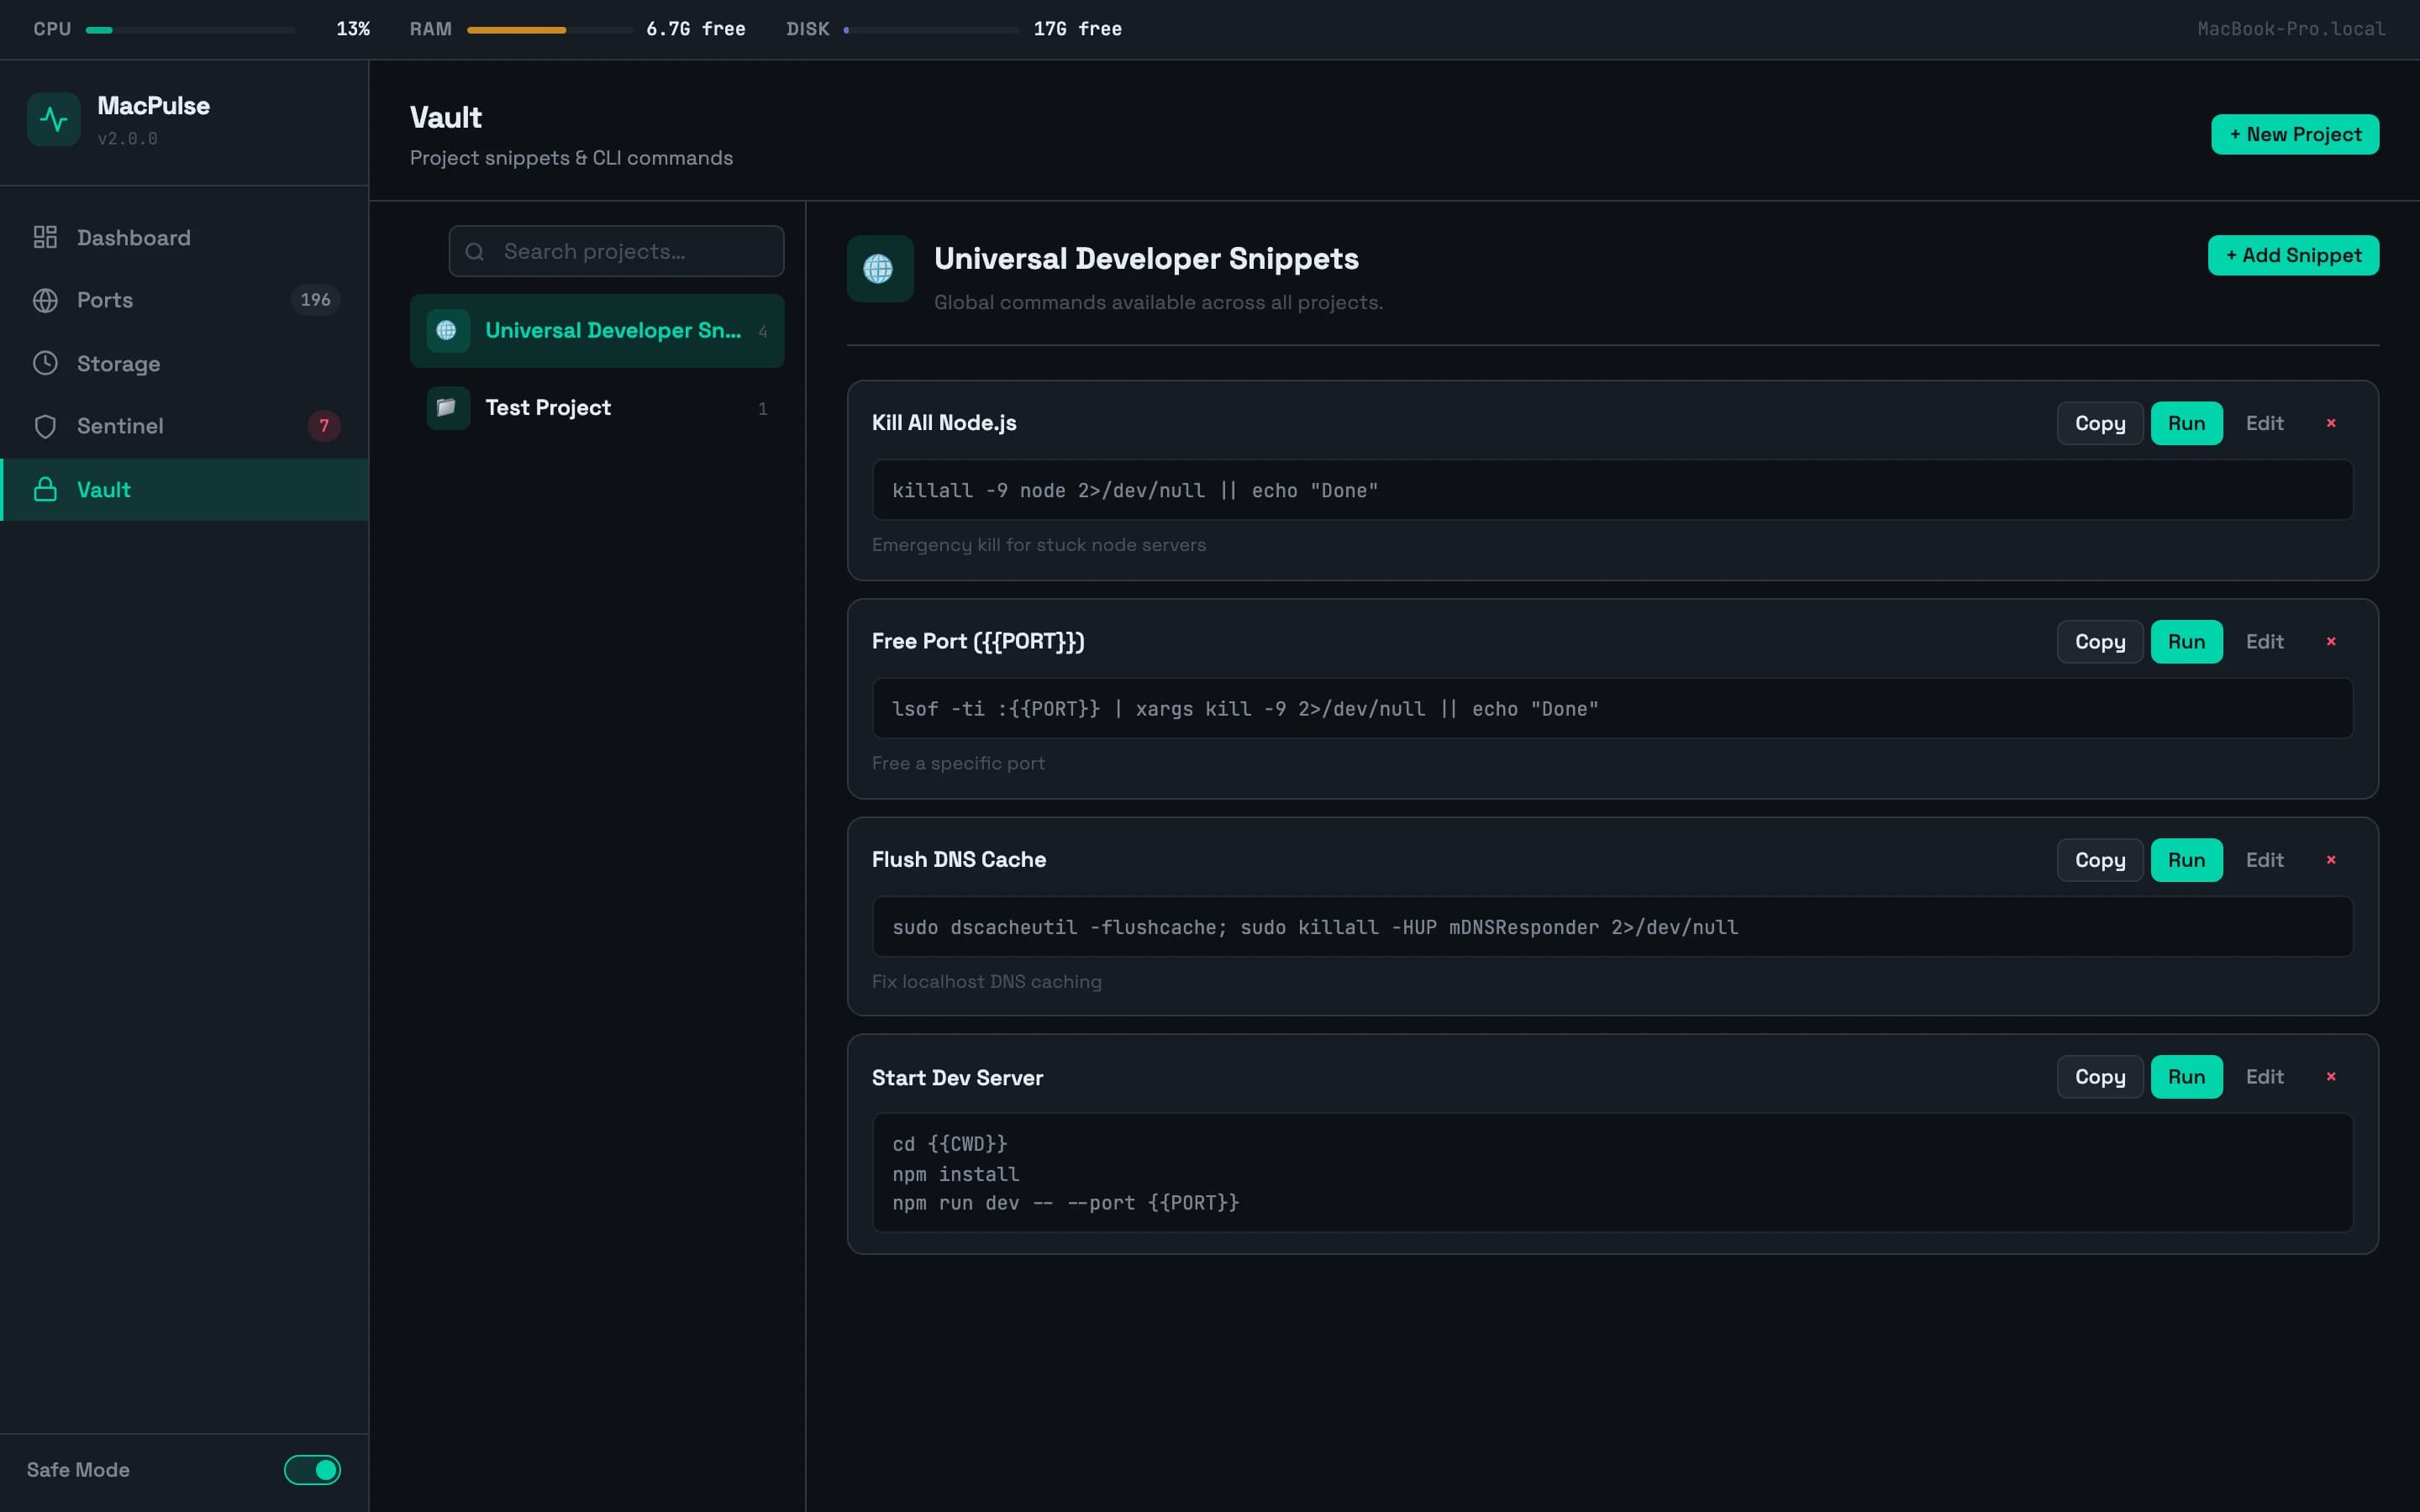Select the Vault menu item

[185, 489]
